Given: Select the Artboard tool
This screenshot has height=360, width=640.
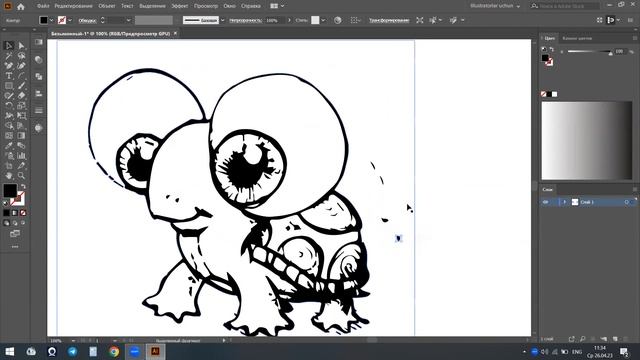Looking at the screenshot, I should click(9, 166).
